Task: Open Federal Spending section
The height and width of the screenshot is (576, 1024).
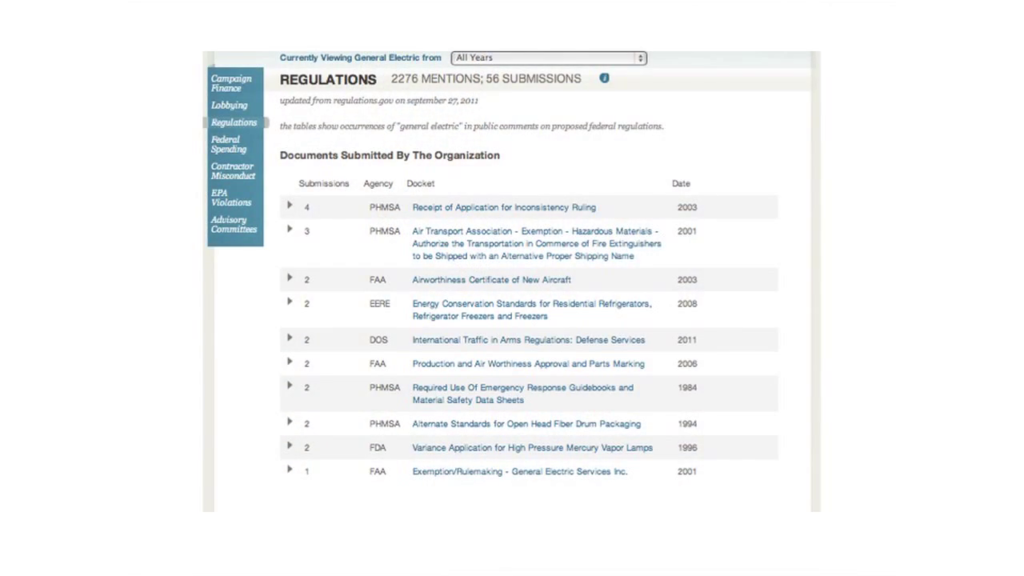Action: (x=229, y=144)
